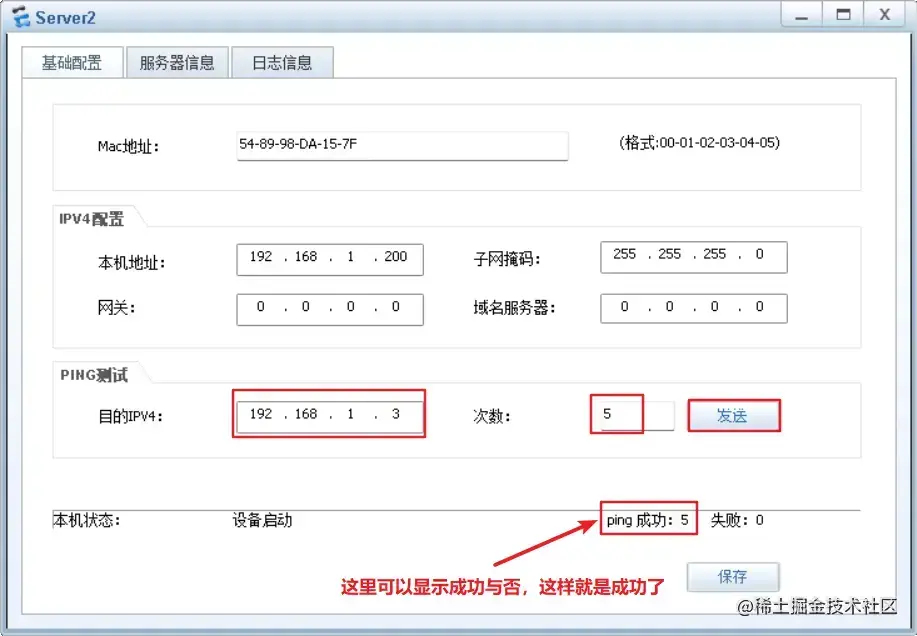This screenshot has width=917, height=636.
Task: Click the '域名服务器:' label
Action: pyautogui.click(x=514, y=308)
